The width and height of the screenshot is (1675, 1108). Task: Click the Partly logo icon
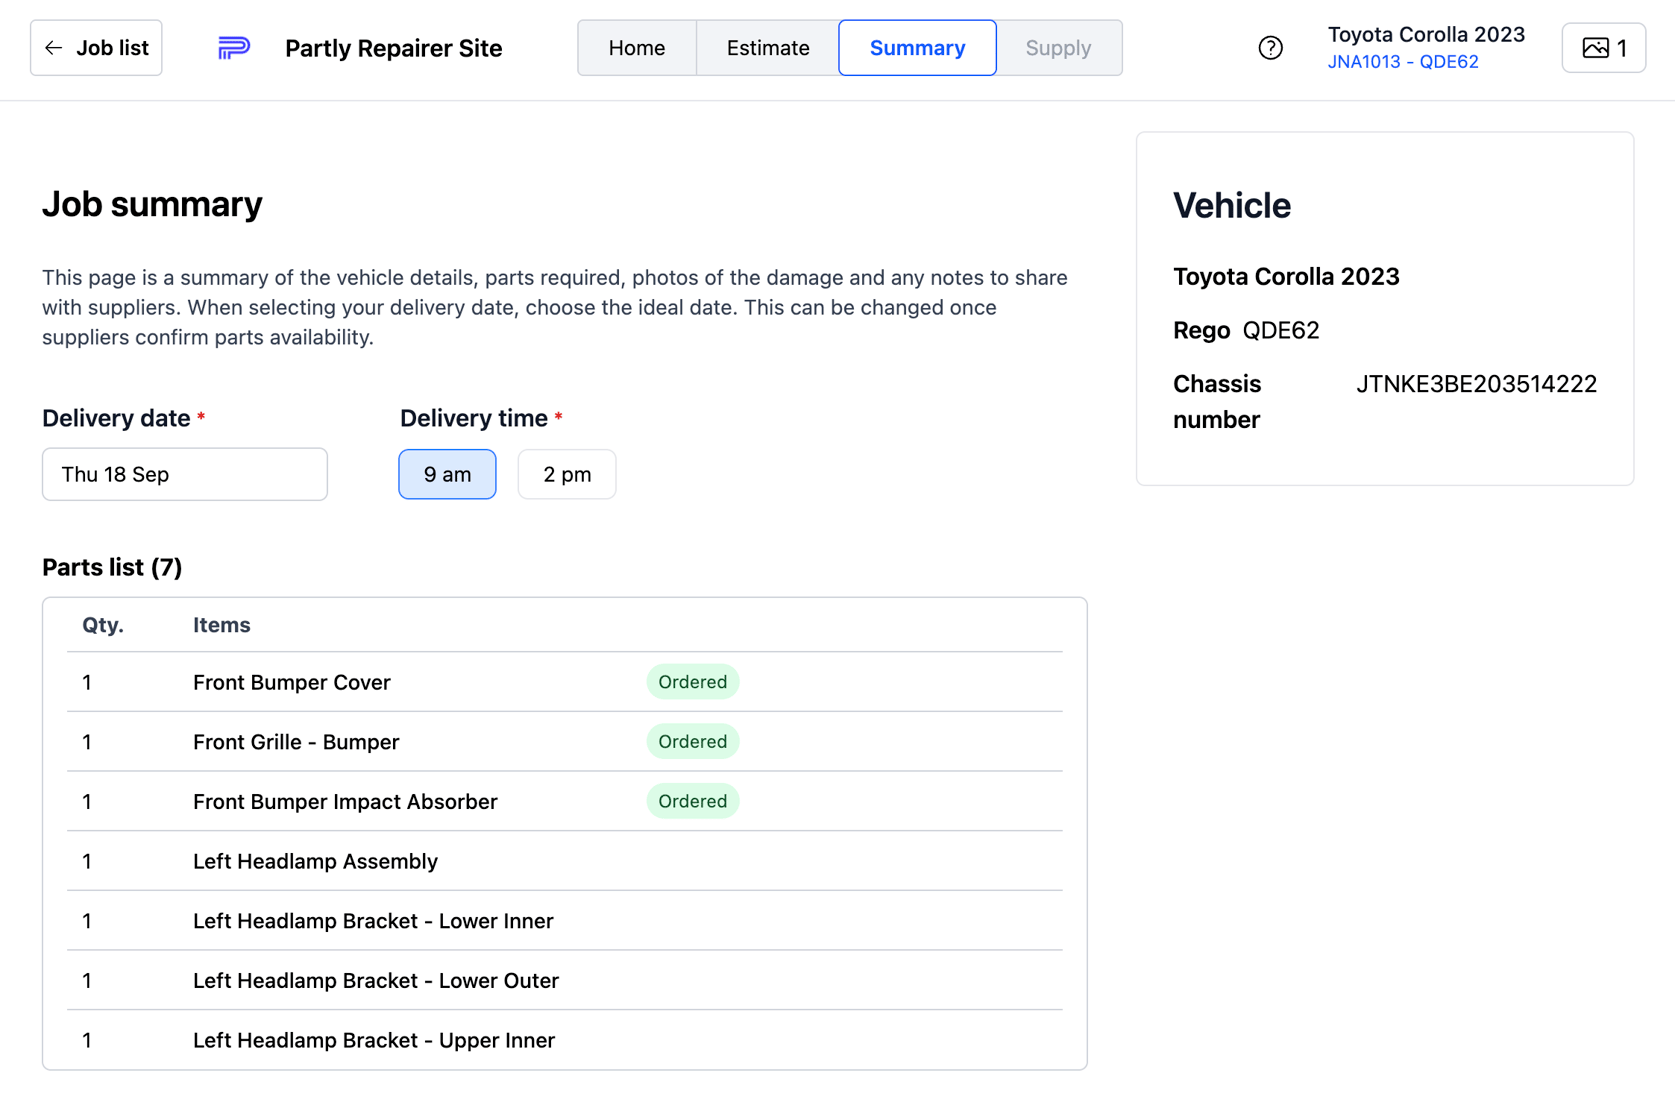pos(232,47)
